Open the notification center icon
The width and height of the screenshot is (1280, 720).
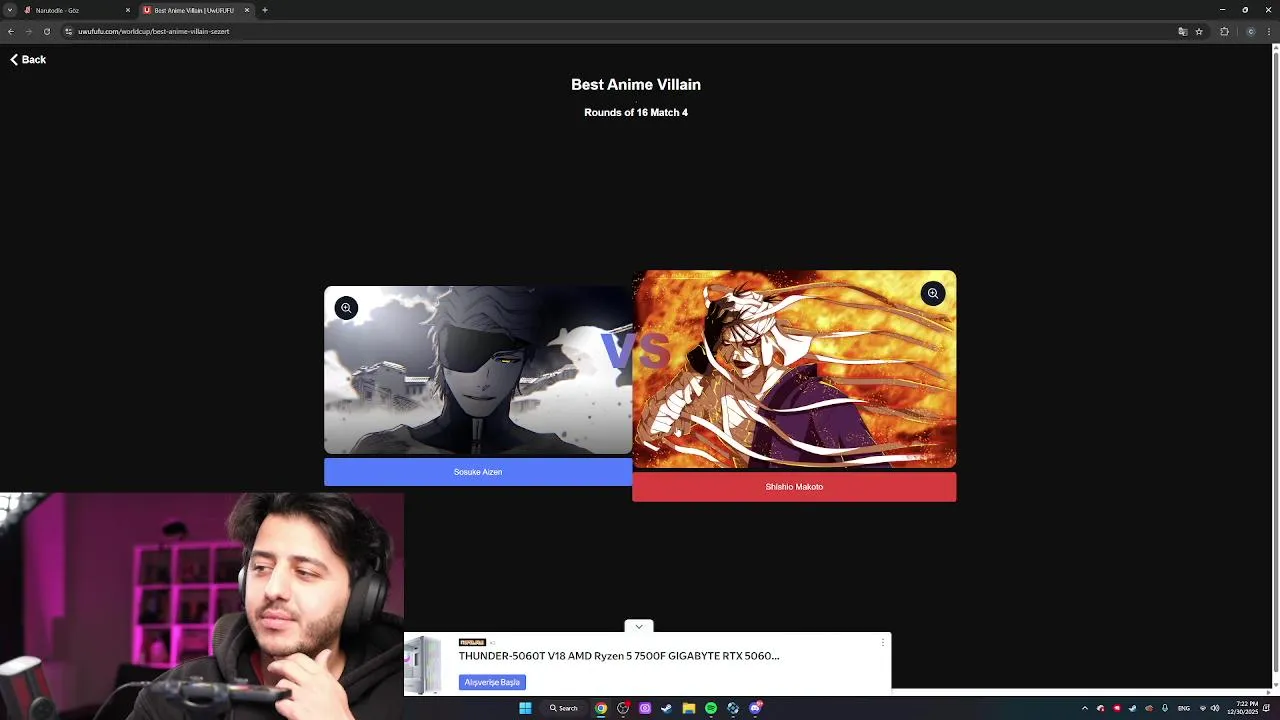(x=1267, y=708)
